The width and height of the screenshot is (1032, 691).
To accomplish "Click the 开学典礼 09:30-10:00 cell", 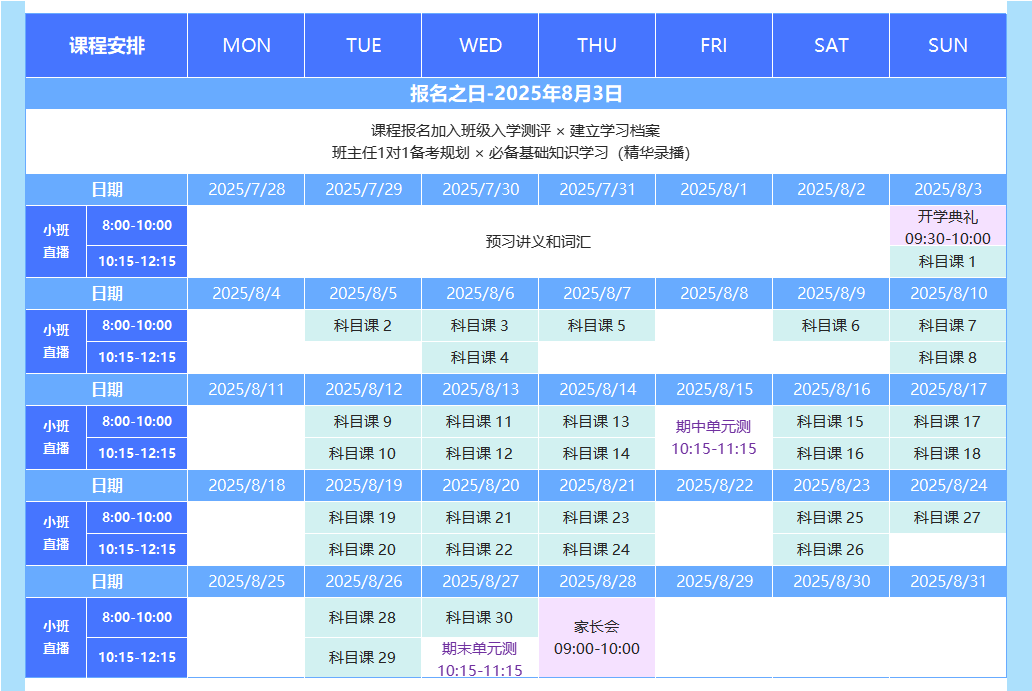I will [x=947, y=227].
